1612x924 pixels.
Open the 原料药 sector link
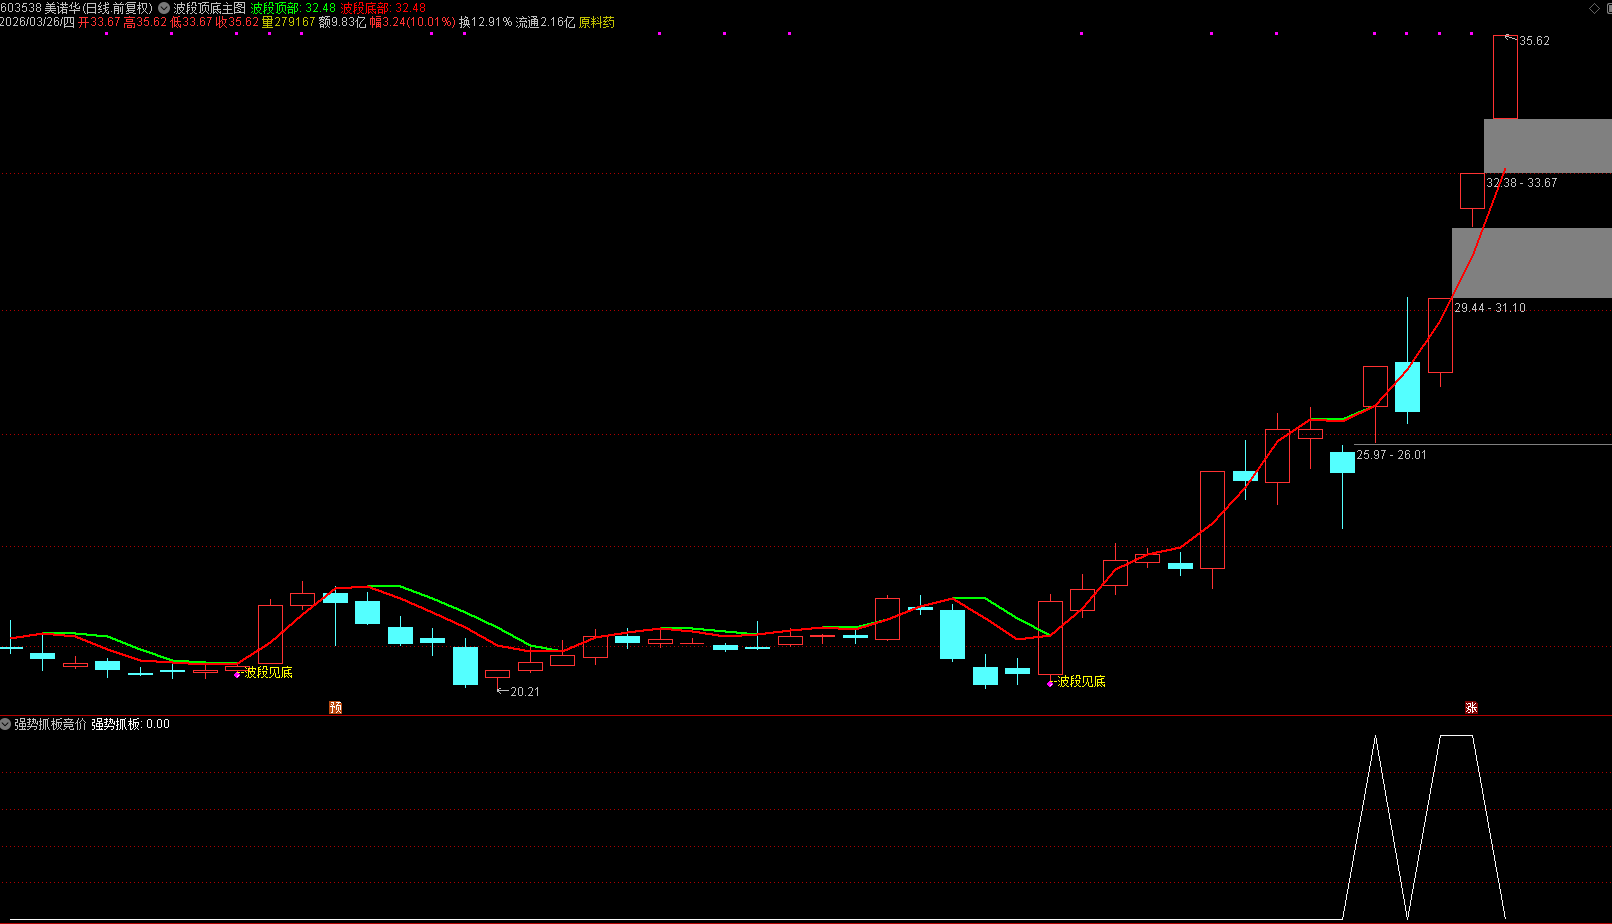coord(597,22)
